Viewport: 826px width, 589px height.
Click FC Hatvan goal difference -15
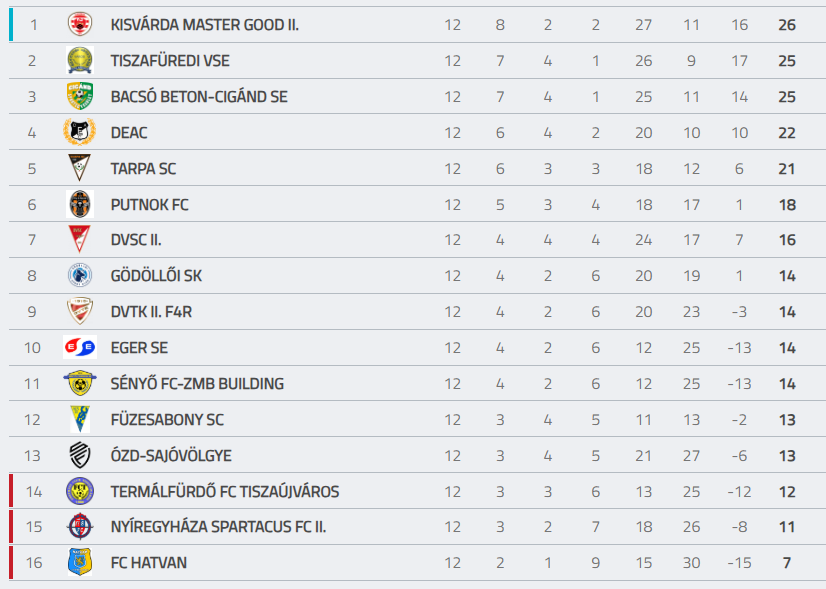[x=739, y=563]
